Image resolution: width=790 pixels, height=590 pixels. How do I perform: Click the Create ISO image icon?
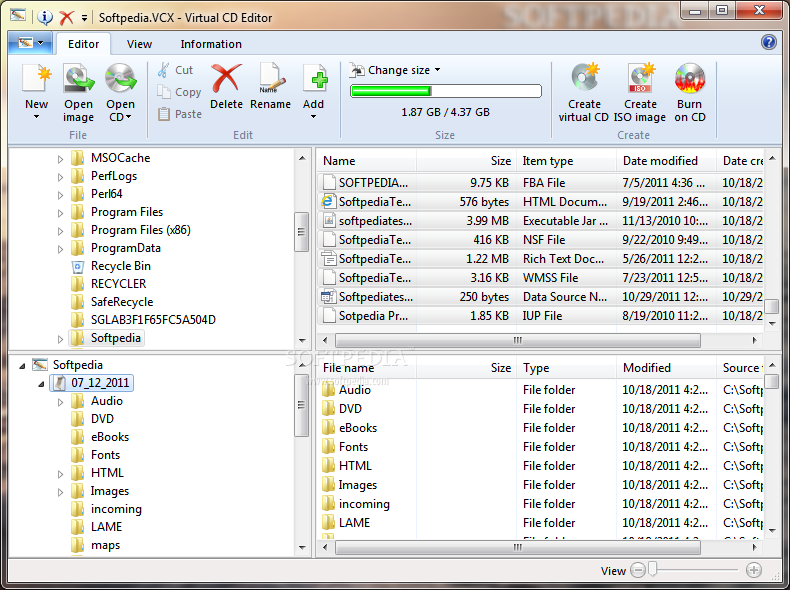coord(640,79)
